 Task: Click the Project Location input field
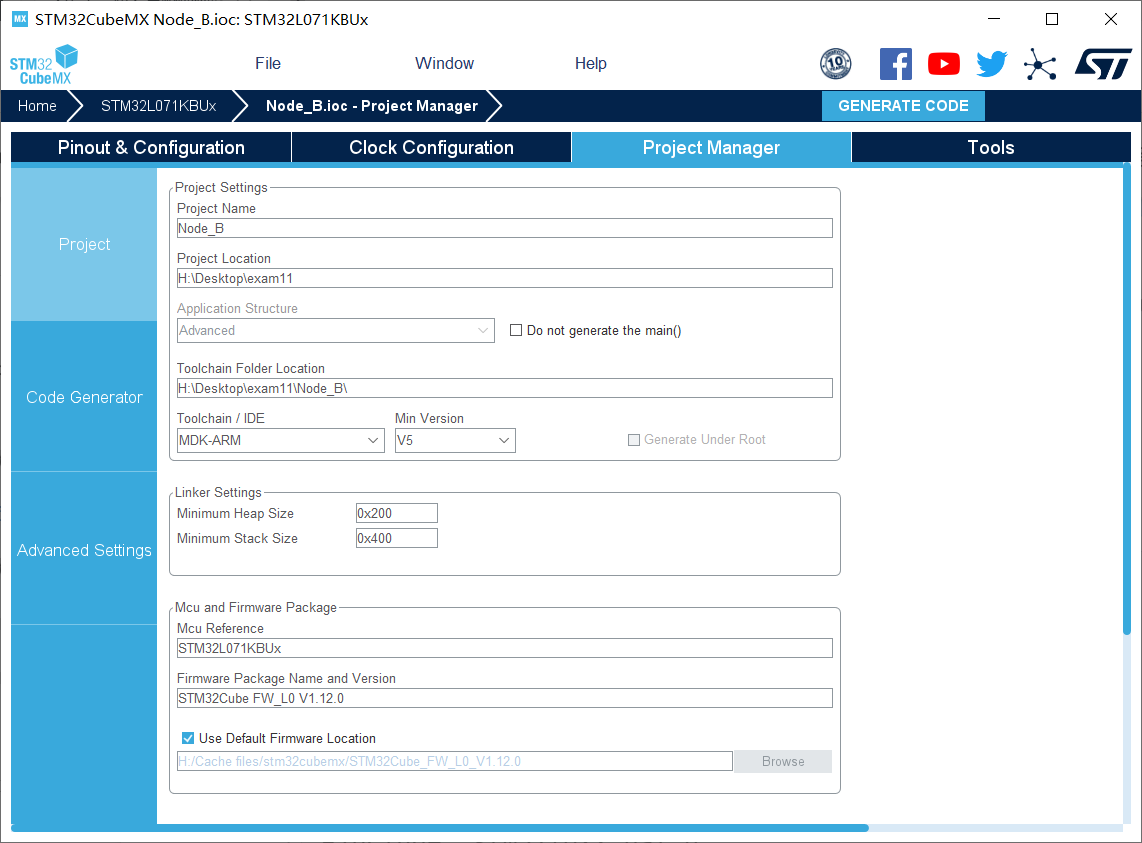[505, 278]
